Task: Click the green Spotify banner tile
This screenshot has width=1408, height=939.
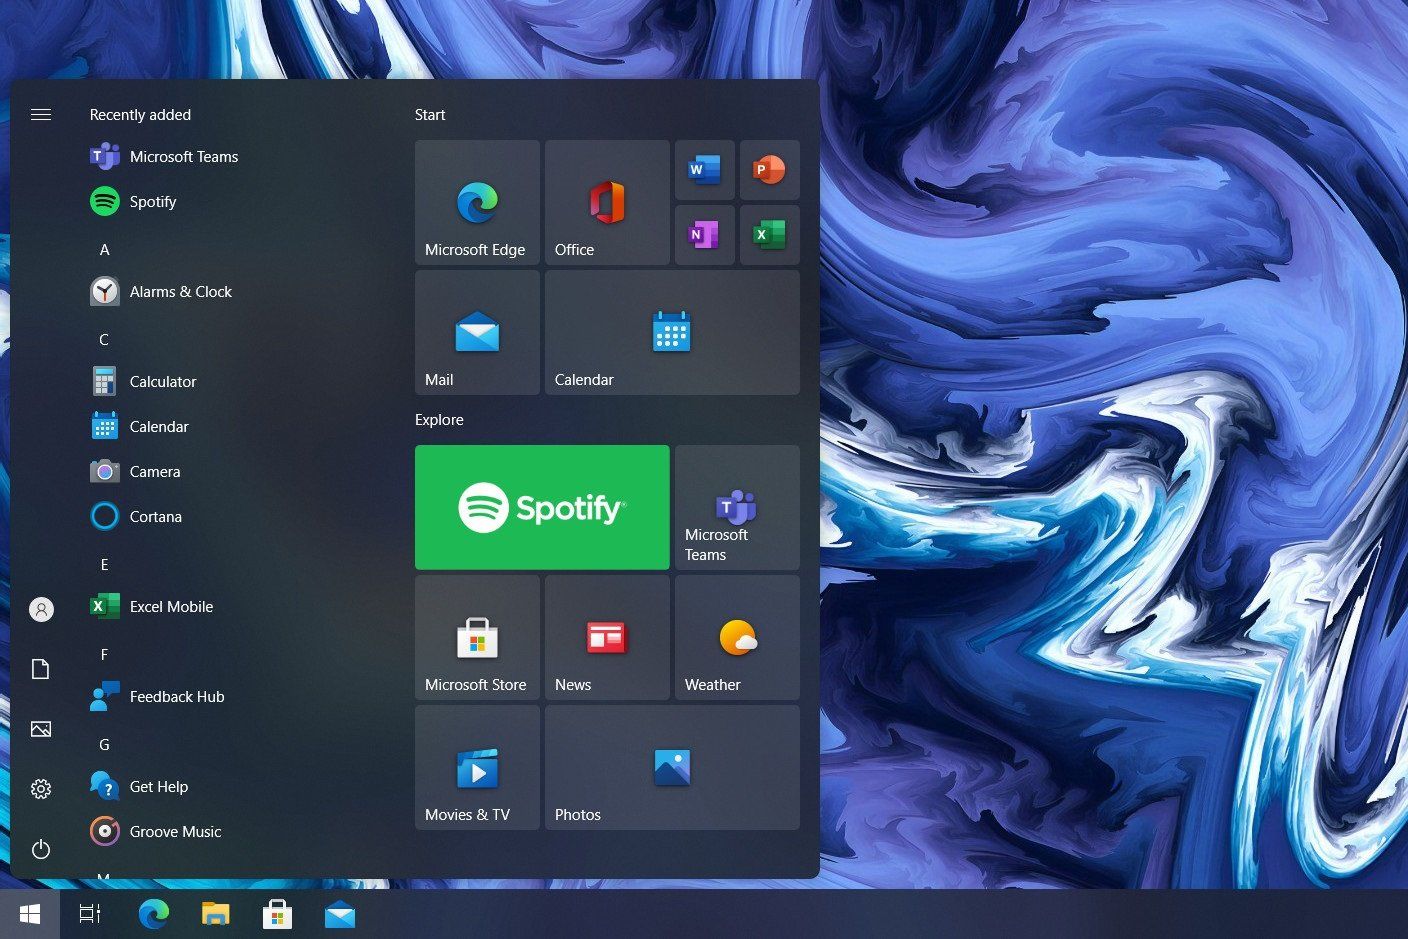Action: [x=542, y=507]
